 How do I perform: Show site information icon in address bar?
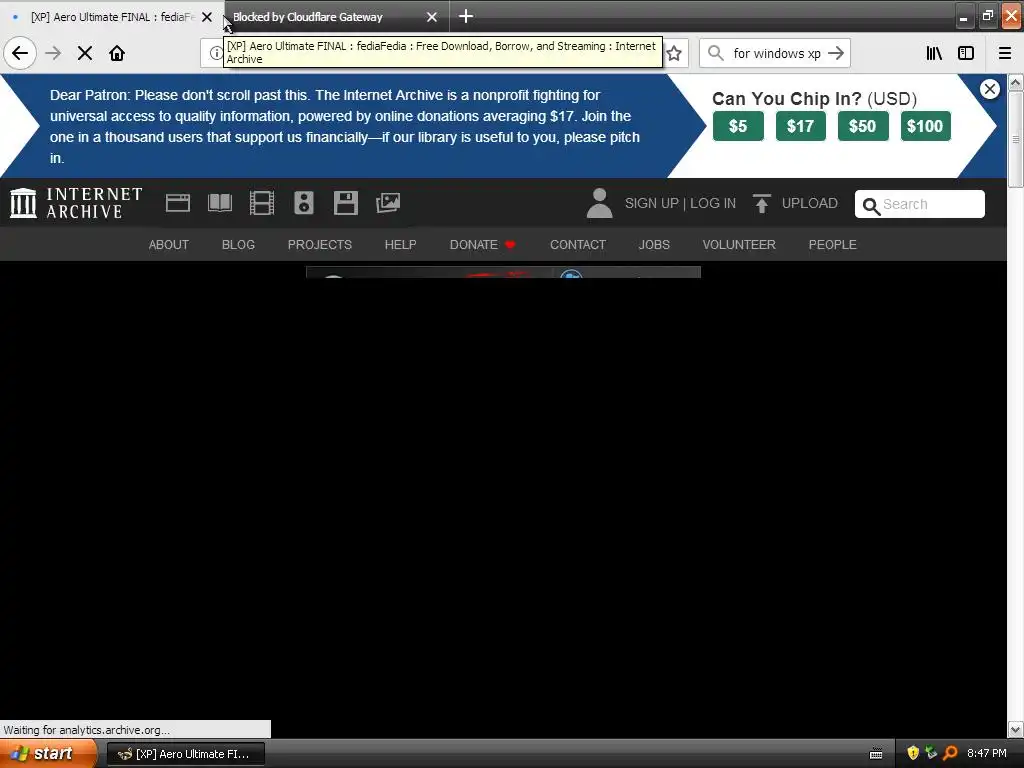[214, 53]
